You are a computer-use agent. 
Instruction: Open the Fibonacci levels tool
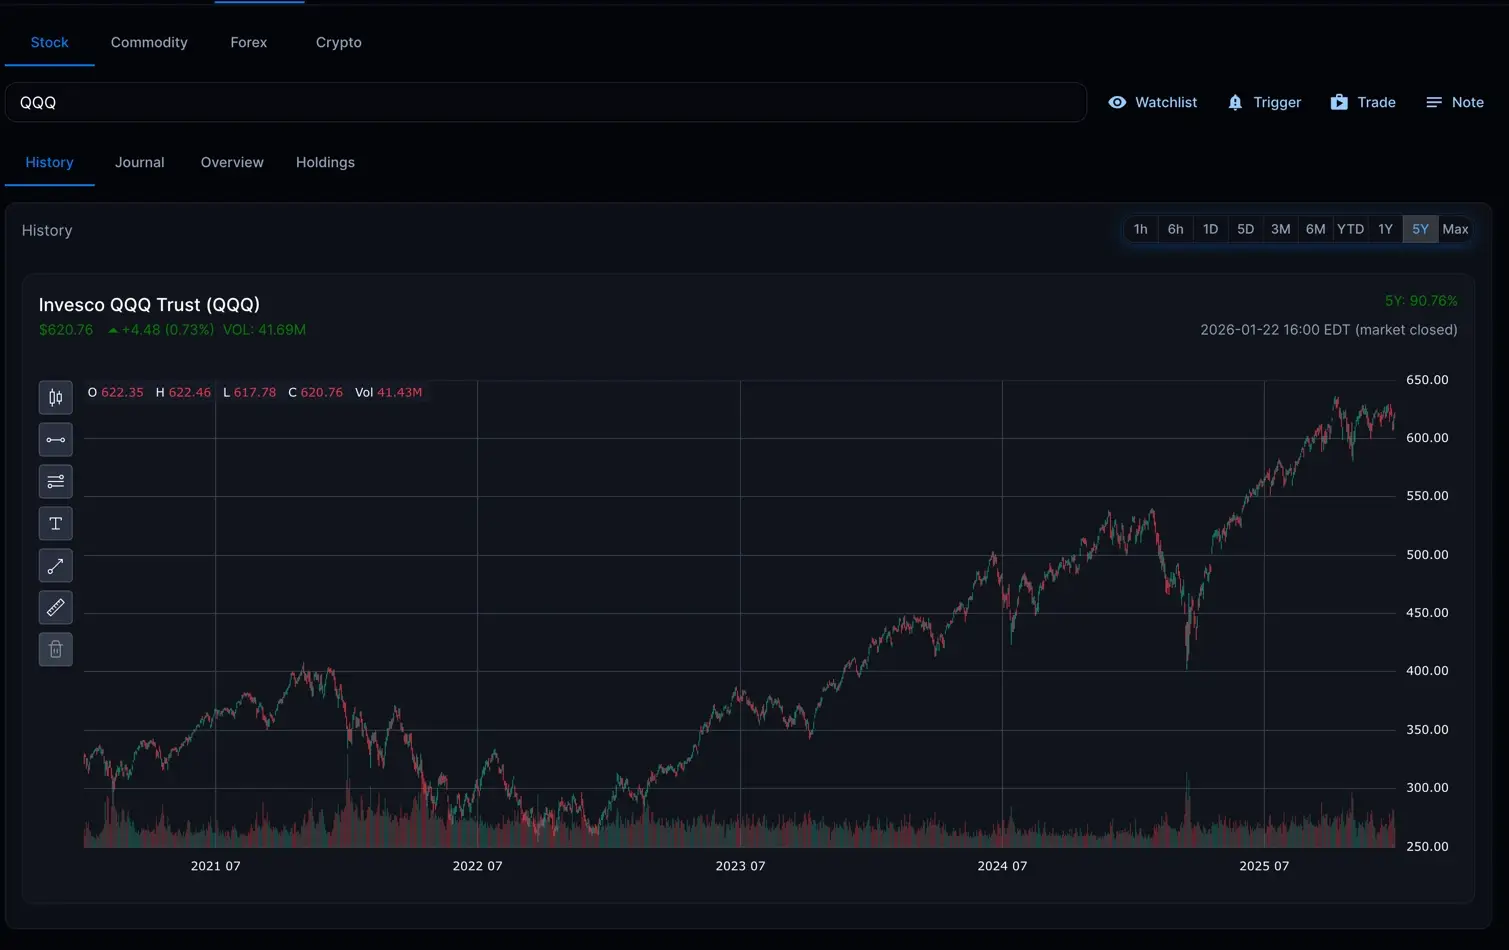pyautogui.click(x=56, y=482)
